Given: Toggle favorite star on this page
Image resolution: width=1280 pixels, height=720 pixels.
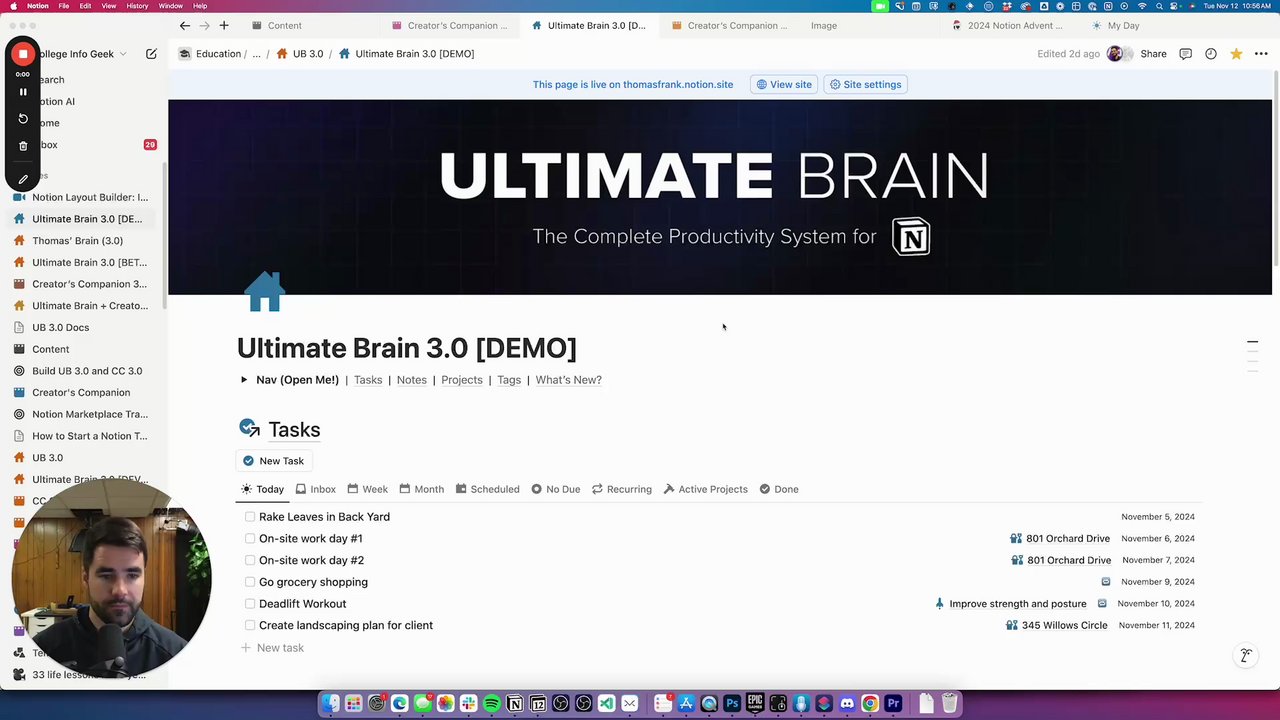Looking at the screenshot, I should click(x=1236, y=54).
